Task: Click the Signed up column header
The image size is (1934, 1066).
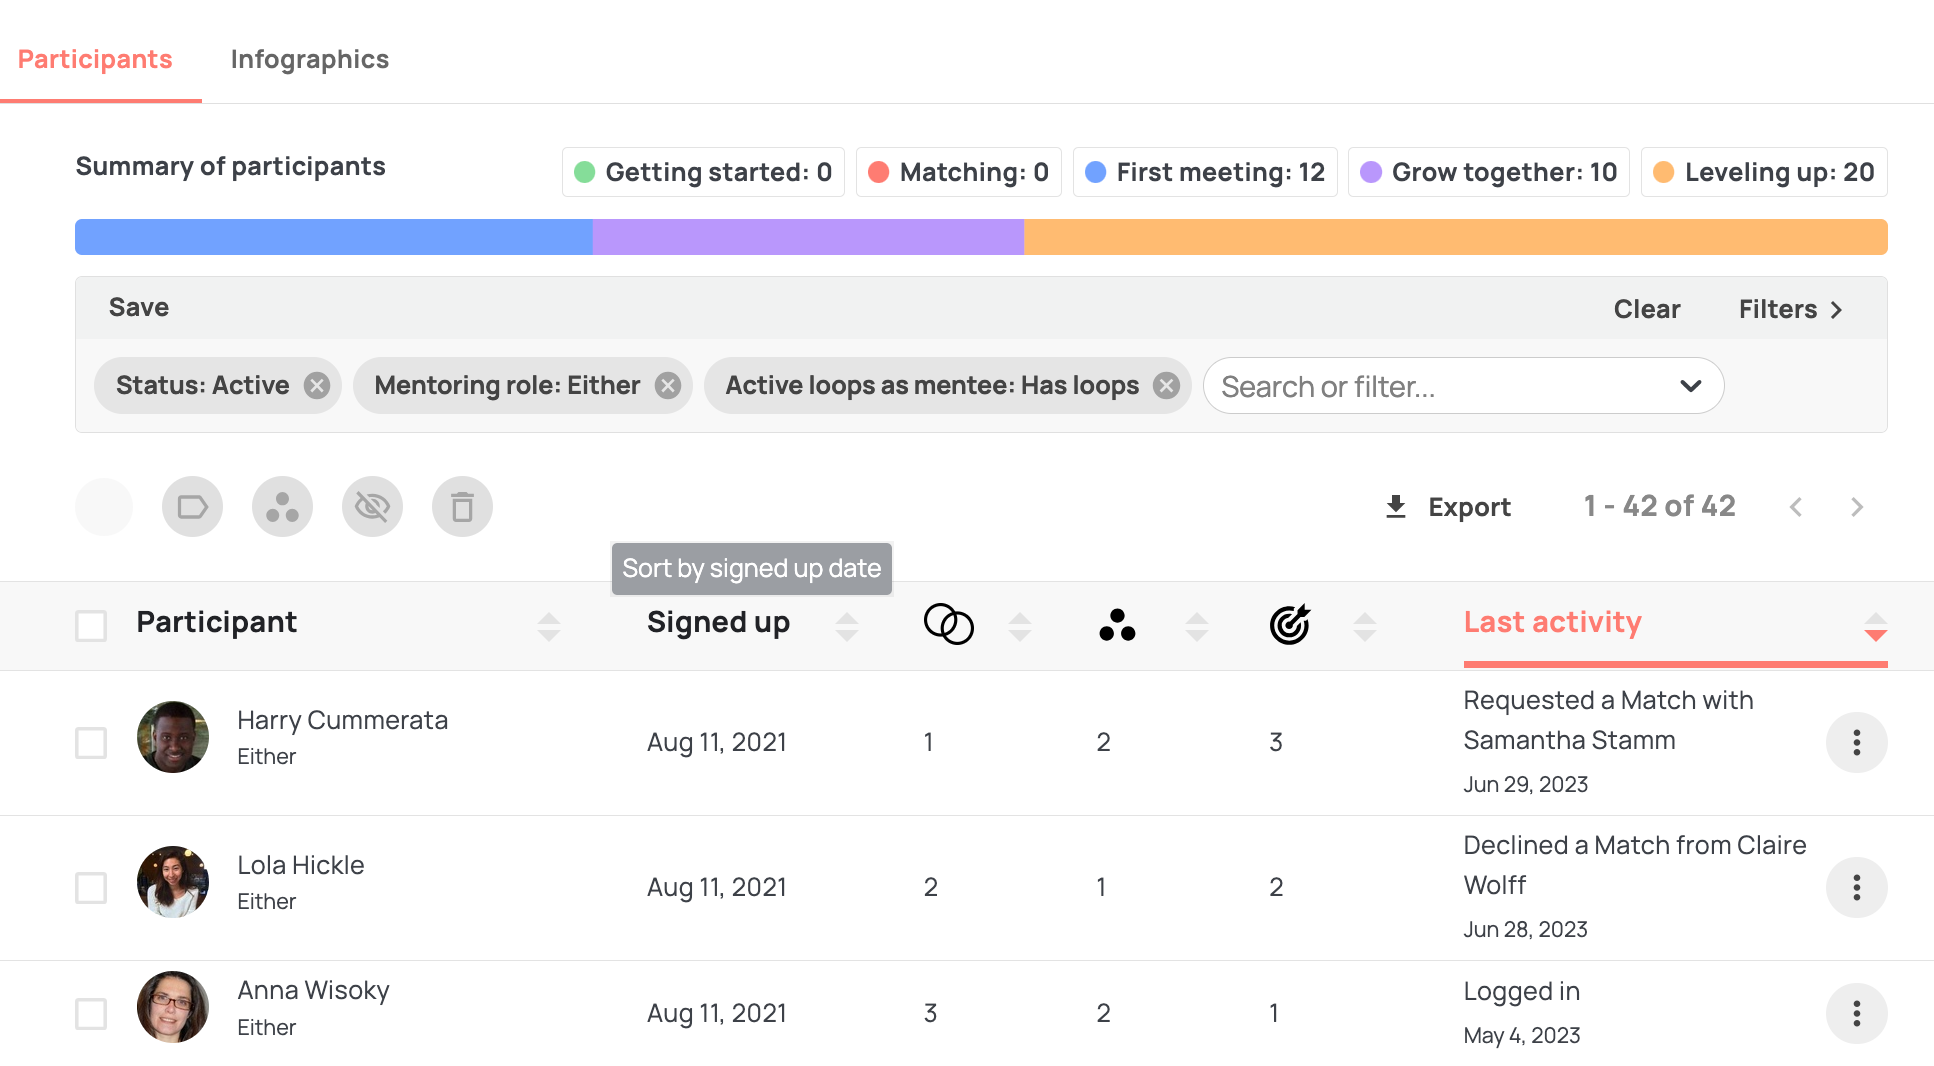Action: [718, 622]
